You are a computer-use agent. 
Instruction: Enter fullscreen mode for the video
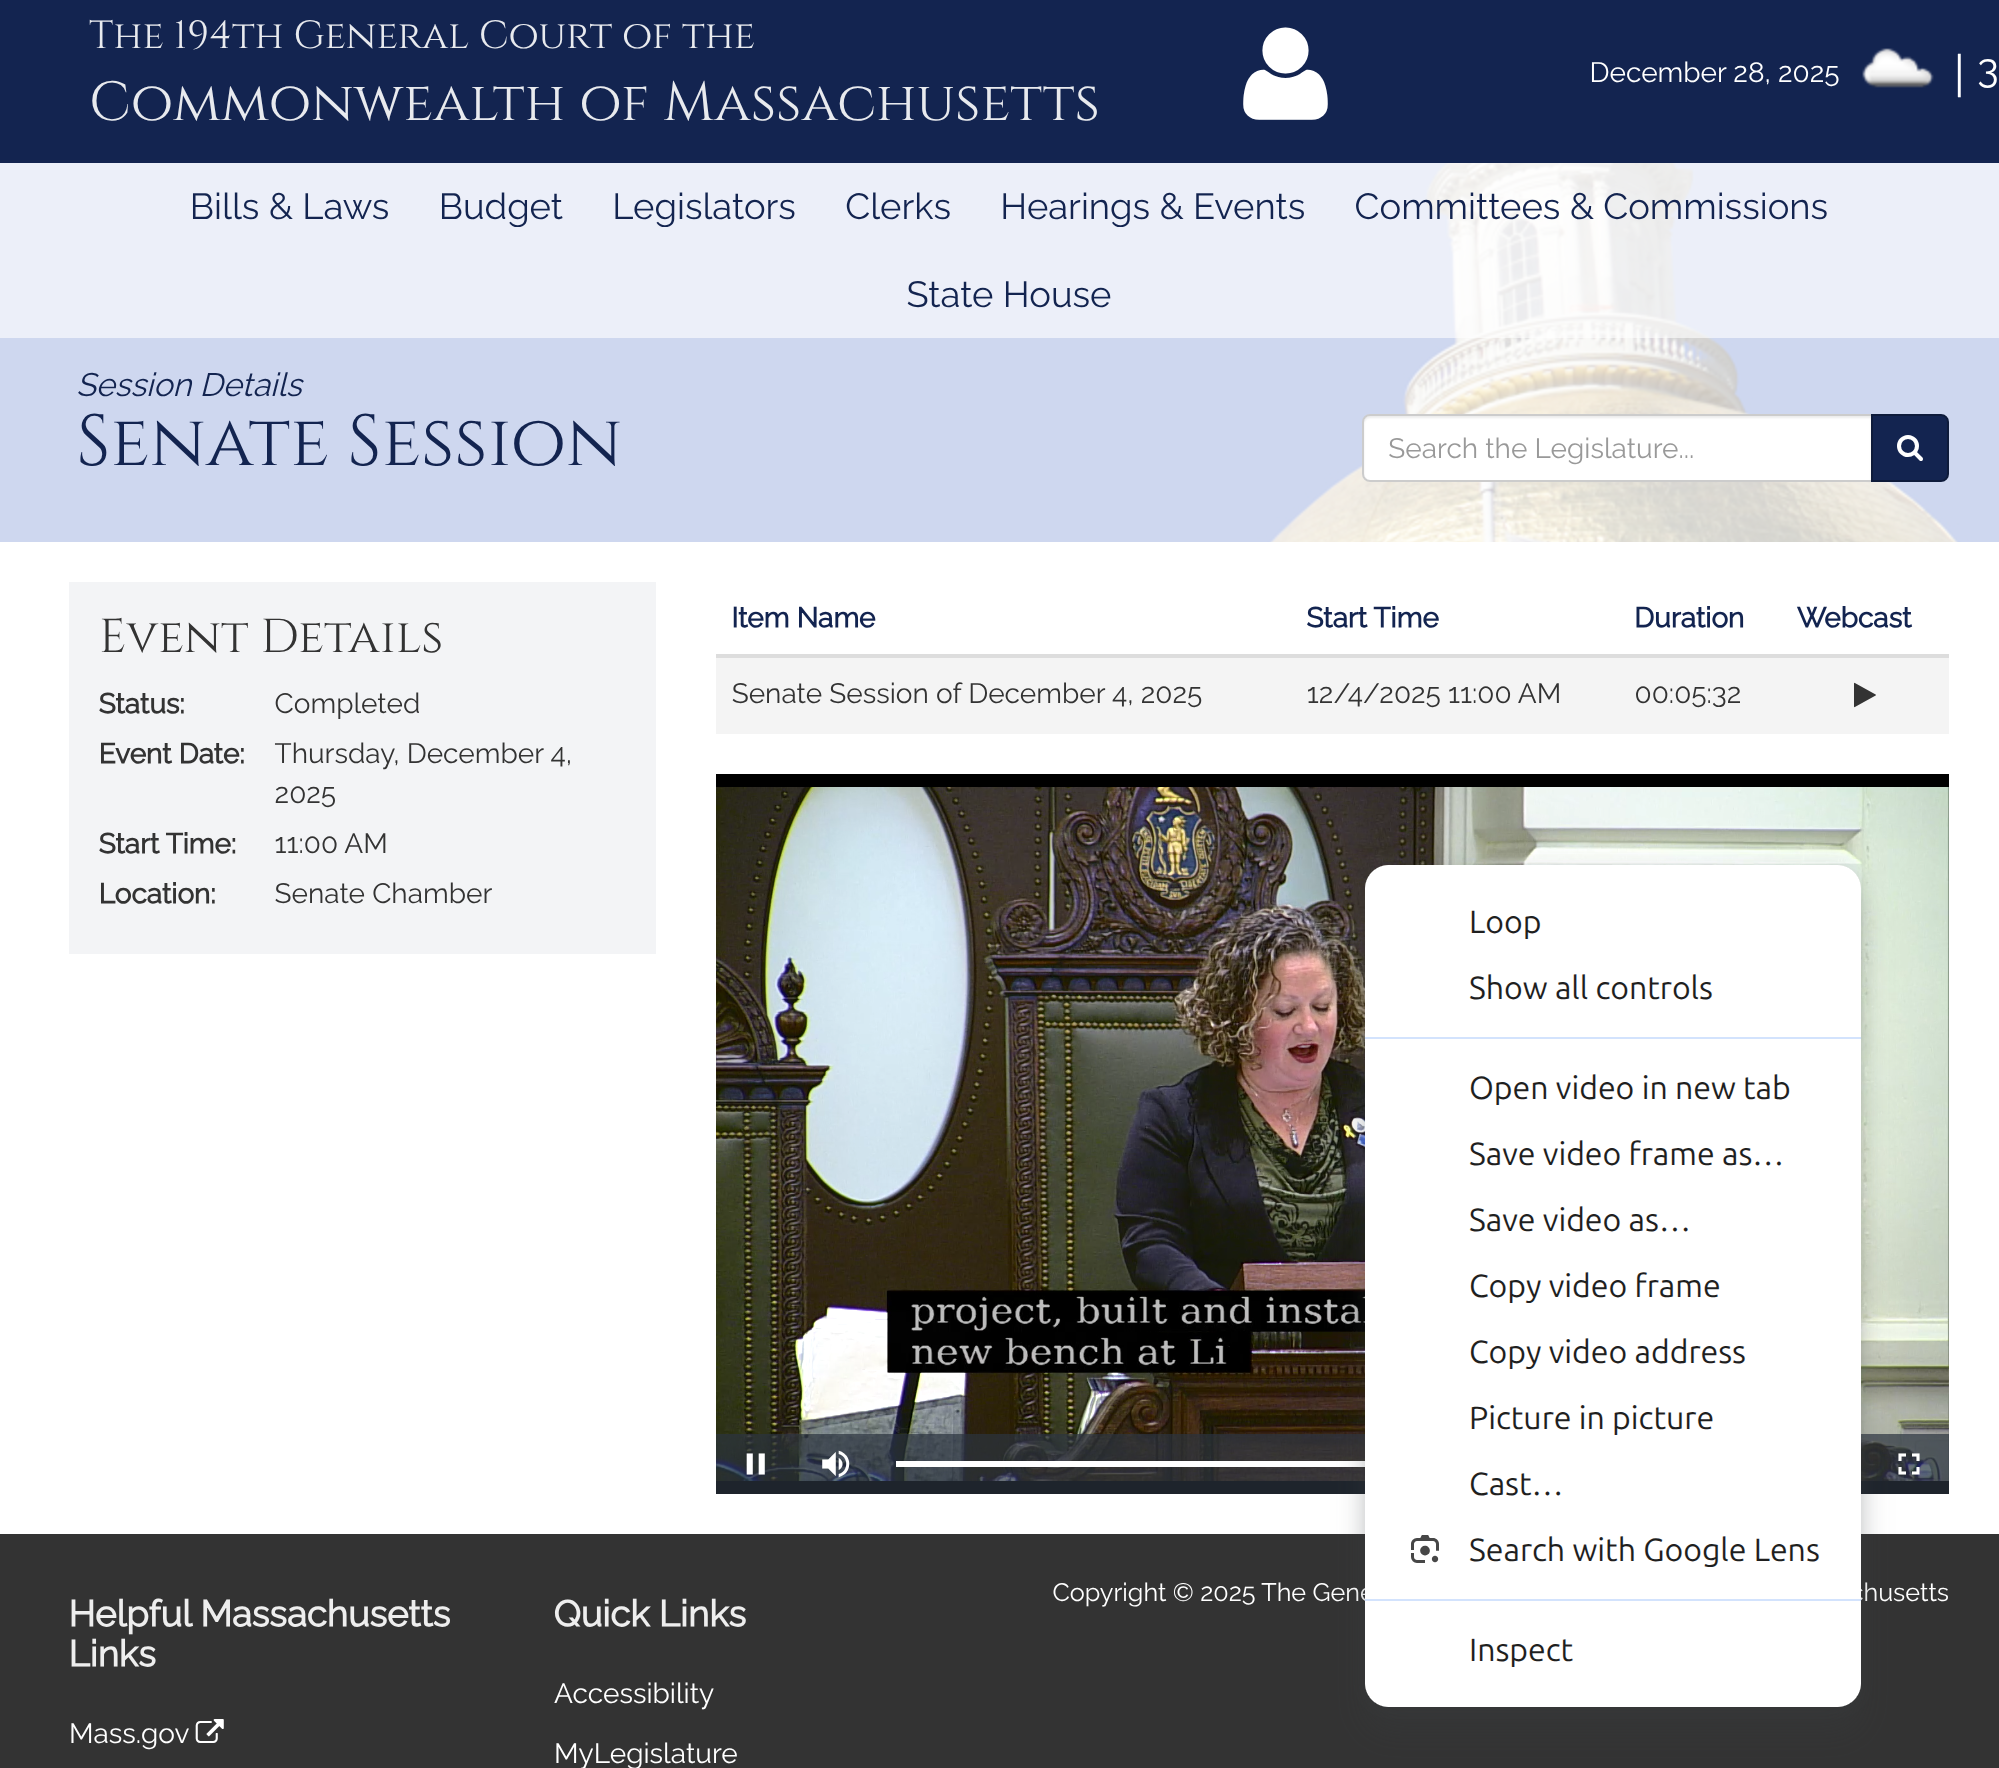(1908, 1464)
